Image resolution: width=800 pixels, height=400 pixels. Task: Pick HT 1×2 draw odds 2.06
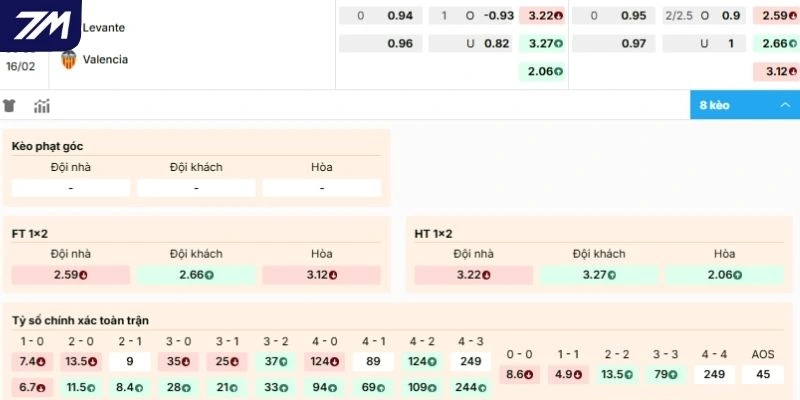[724, 274]
